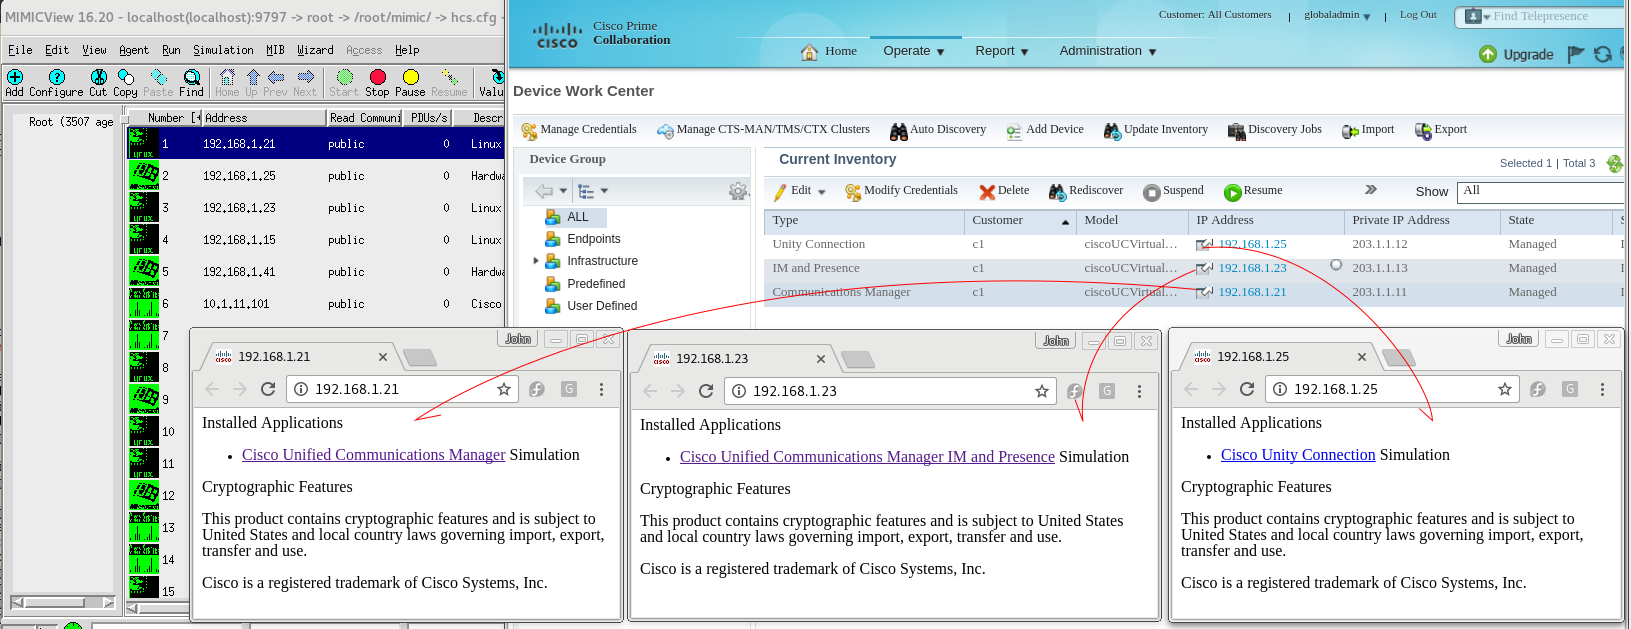Open the Report dropdown menu
The image size is (1631, 629).
(1002, 51)
